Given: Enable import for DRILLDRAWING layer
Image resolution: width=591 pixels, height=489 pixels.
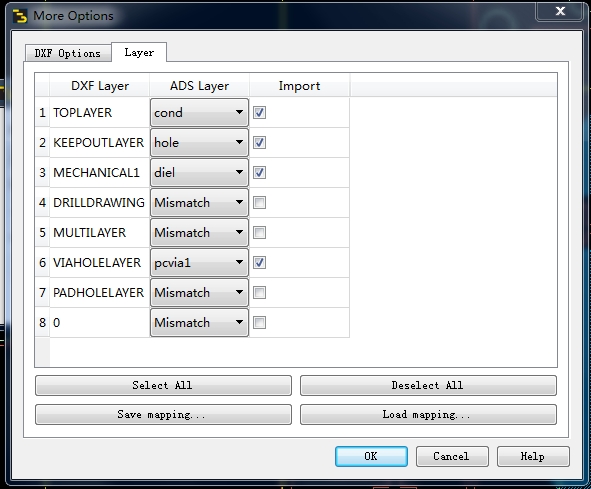Looking at the screenshot, I should coord(259,202).
